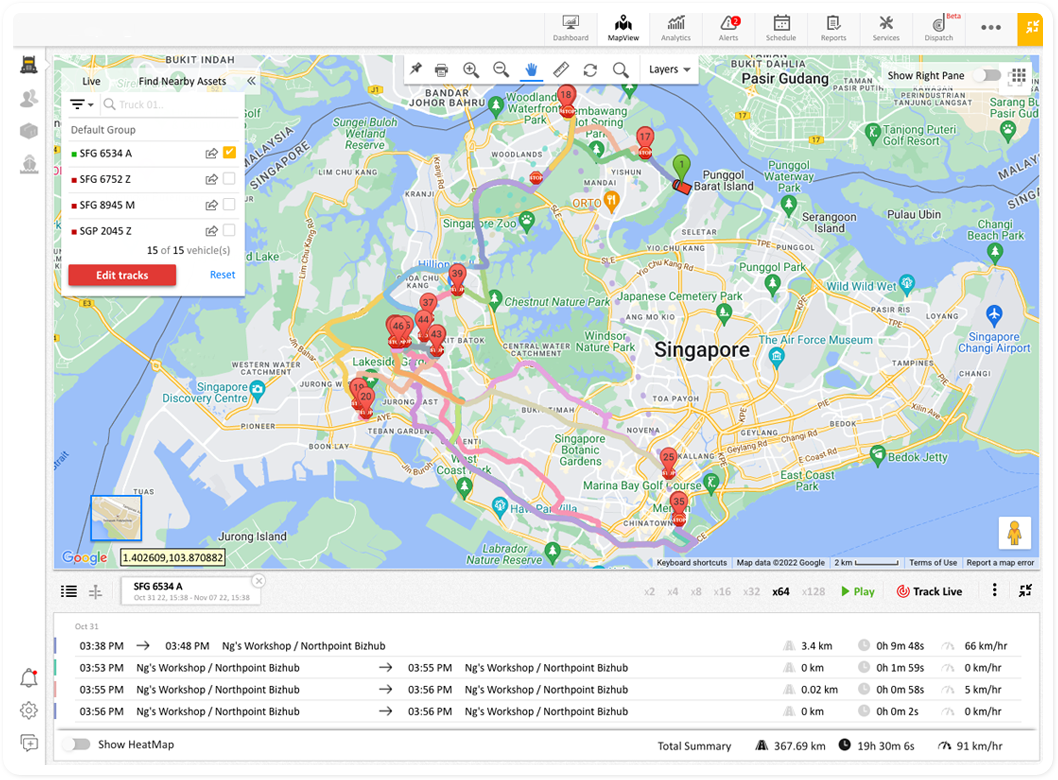Open the Analytics tab
The width and height of the screenshot is (1058, 780).
[x=676, y=28]
